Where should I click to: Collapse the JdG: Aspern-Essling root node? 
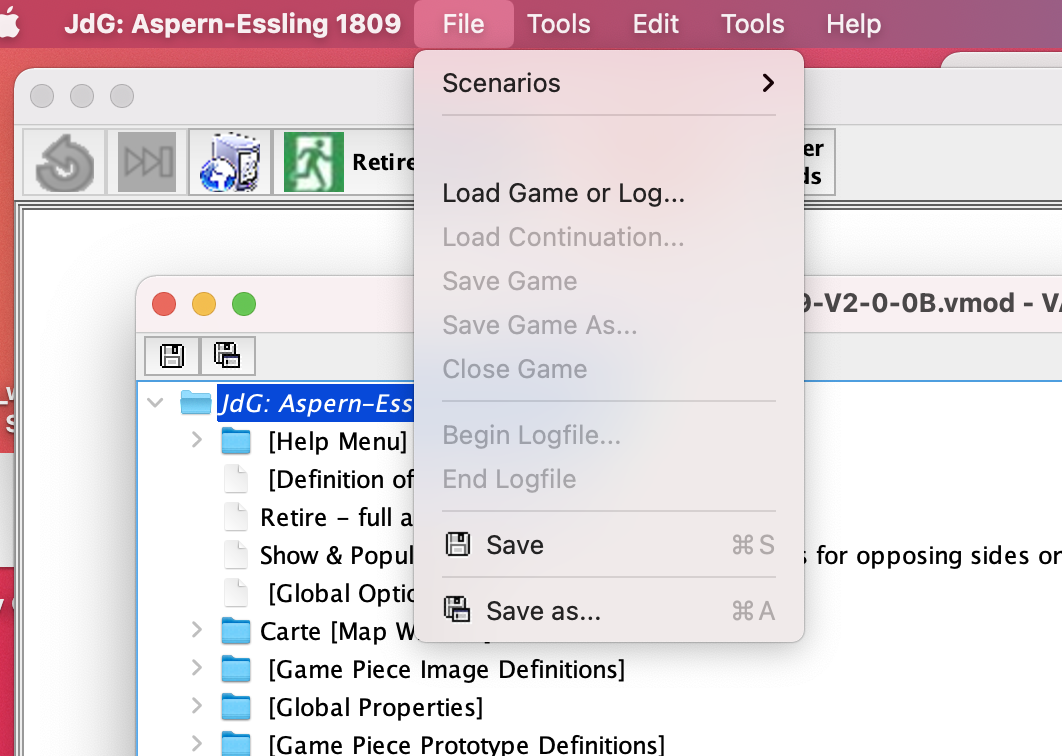pos(155,402)
